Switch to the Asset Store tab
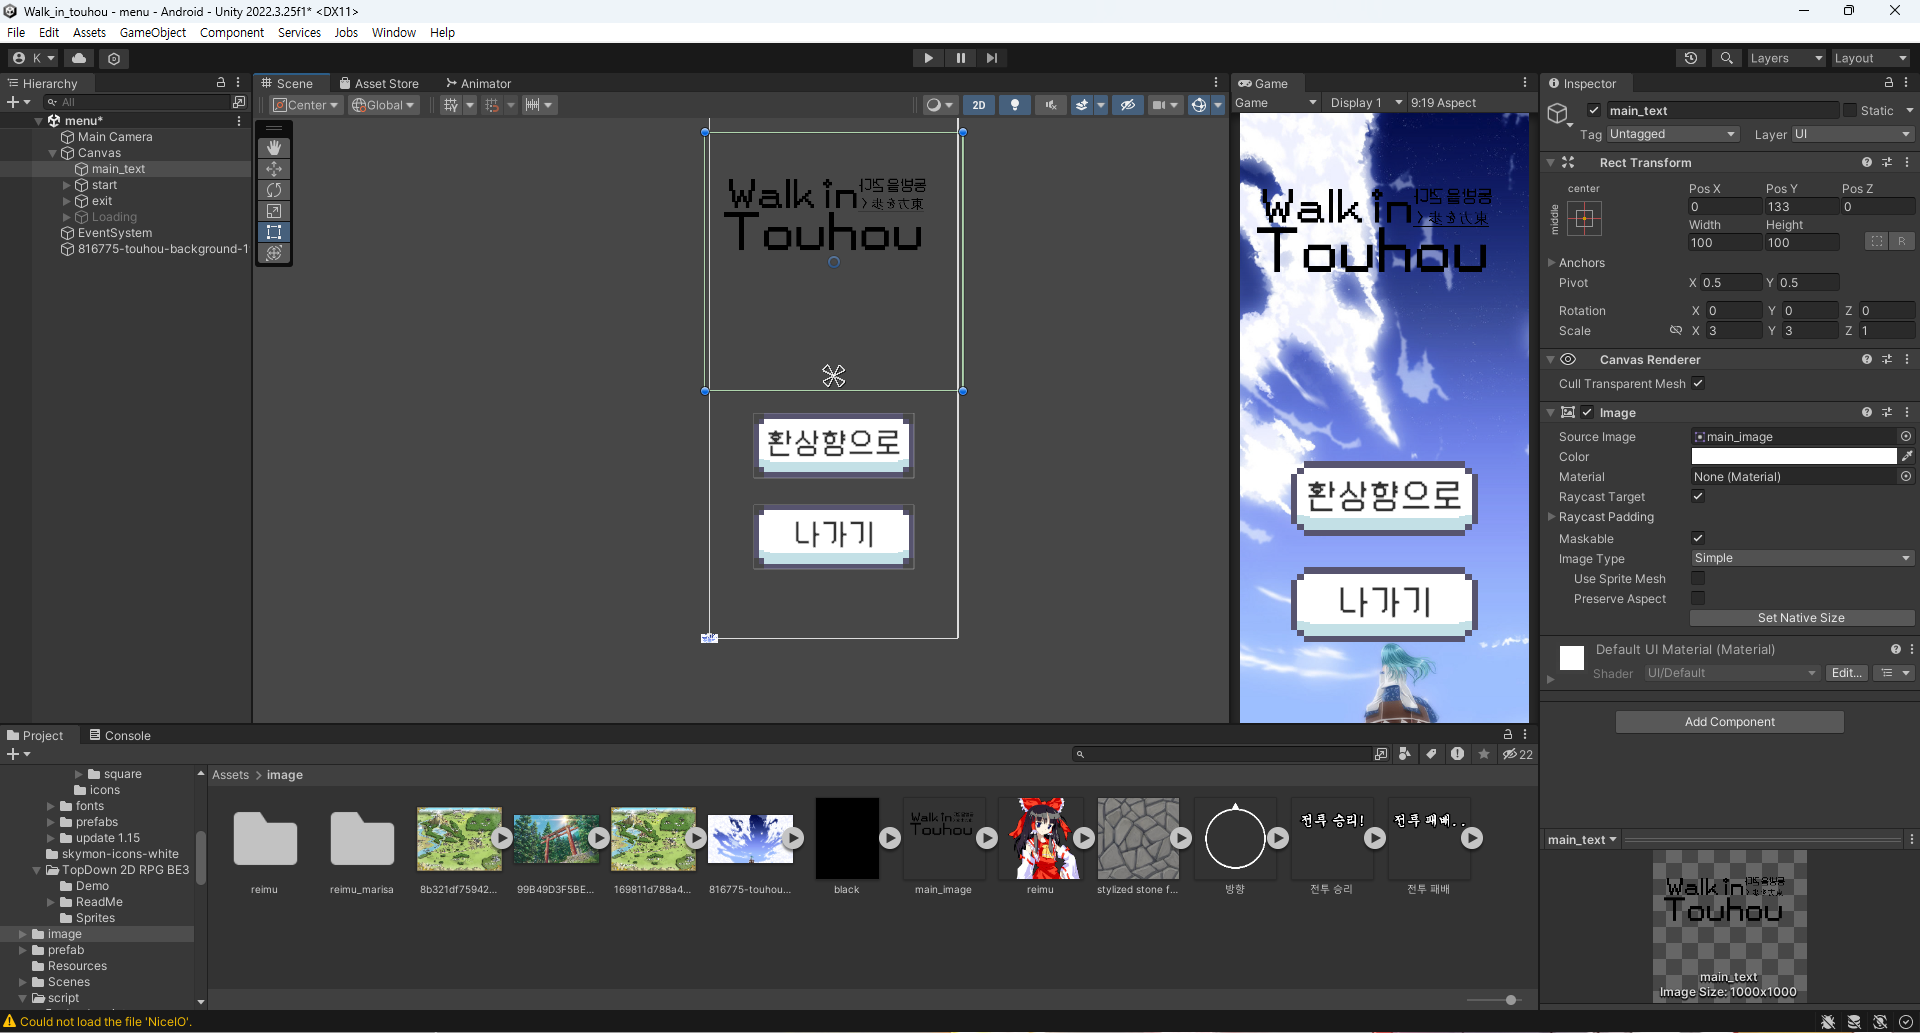 click(379, 83)
